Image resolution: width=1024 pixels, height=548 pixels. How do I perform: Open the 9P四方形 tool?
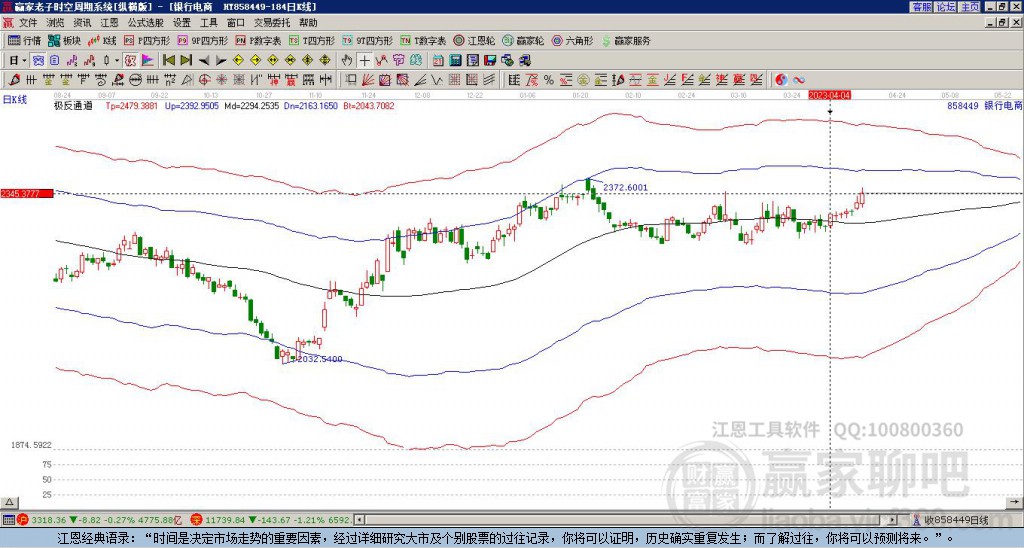pos(202,40)
